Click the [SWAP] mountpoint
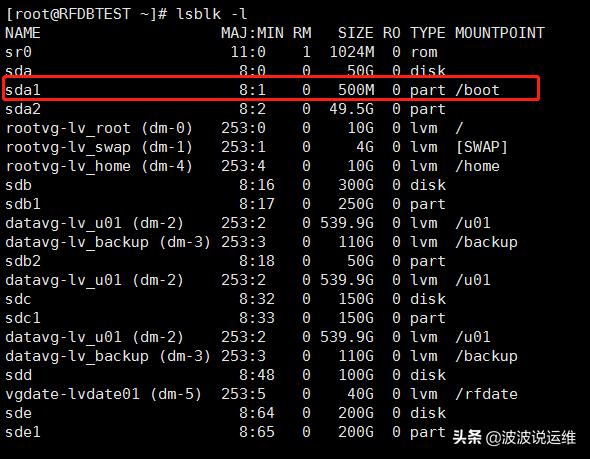Screen dimensions: 590x459 tap(482, 147)
